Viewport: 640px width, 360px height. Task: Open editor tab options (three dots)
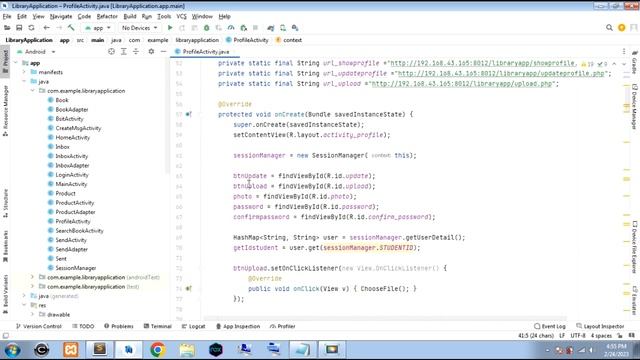(624, 51)
